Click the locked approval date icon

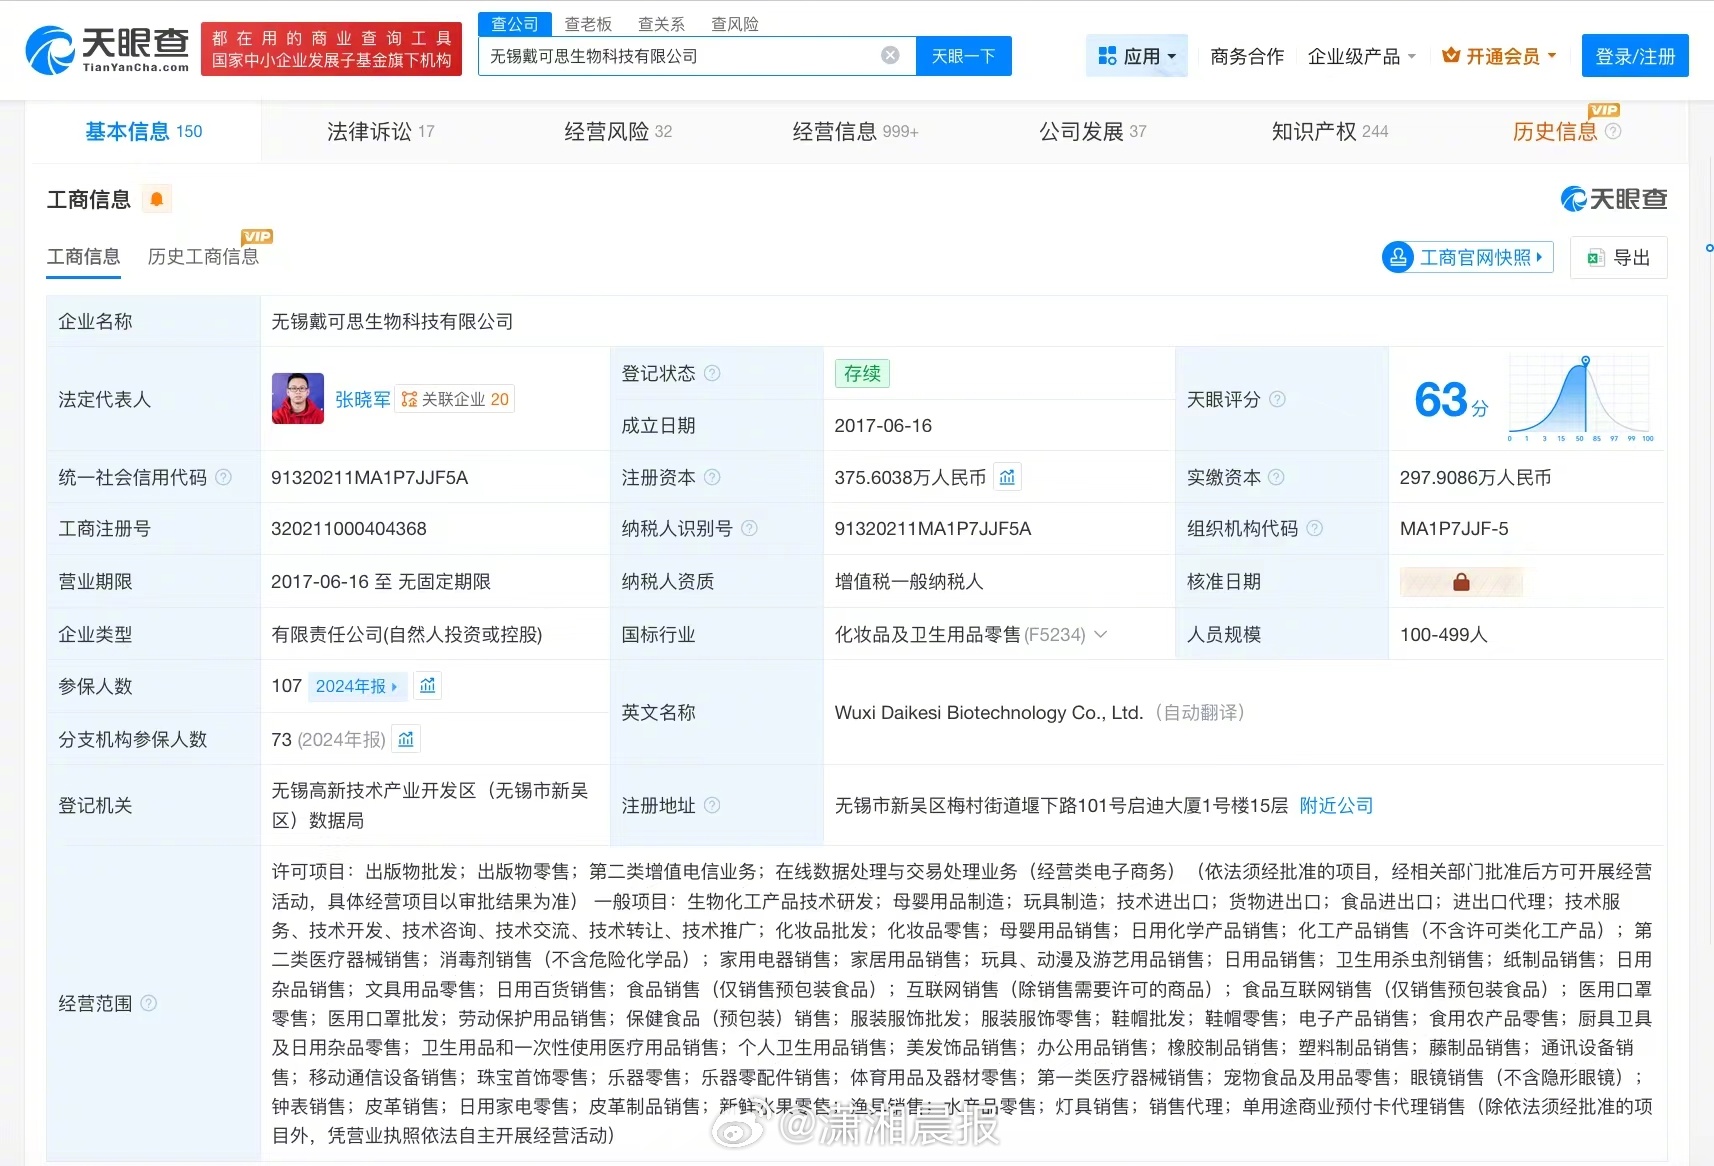click(1460, 582)
